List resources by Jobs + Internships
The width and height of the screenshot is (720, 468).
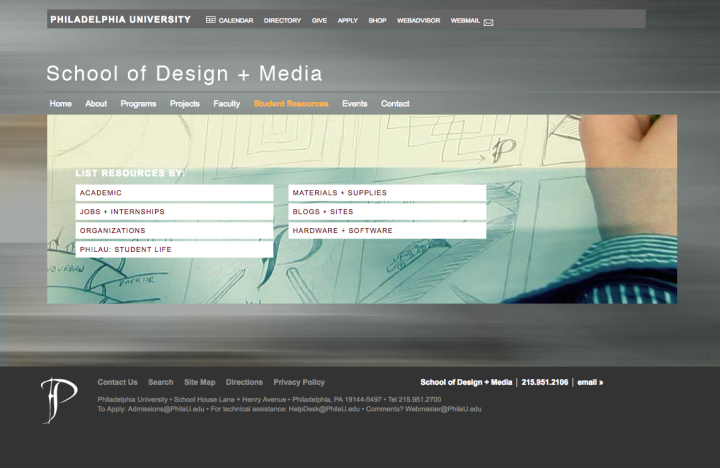click(x=174, y=212)
